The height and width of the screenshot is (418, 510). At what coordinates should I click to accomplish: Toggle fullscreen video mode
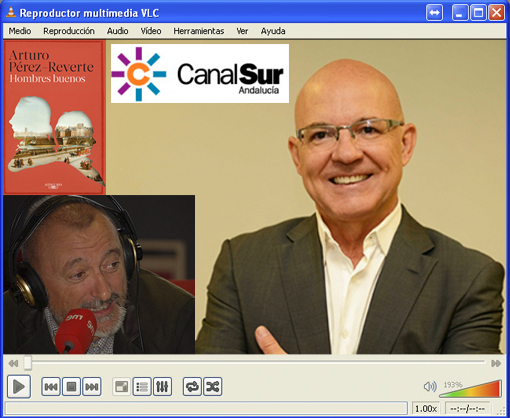pos(122,387)
